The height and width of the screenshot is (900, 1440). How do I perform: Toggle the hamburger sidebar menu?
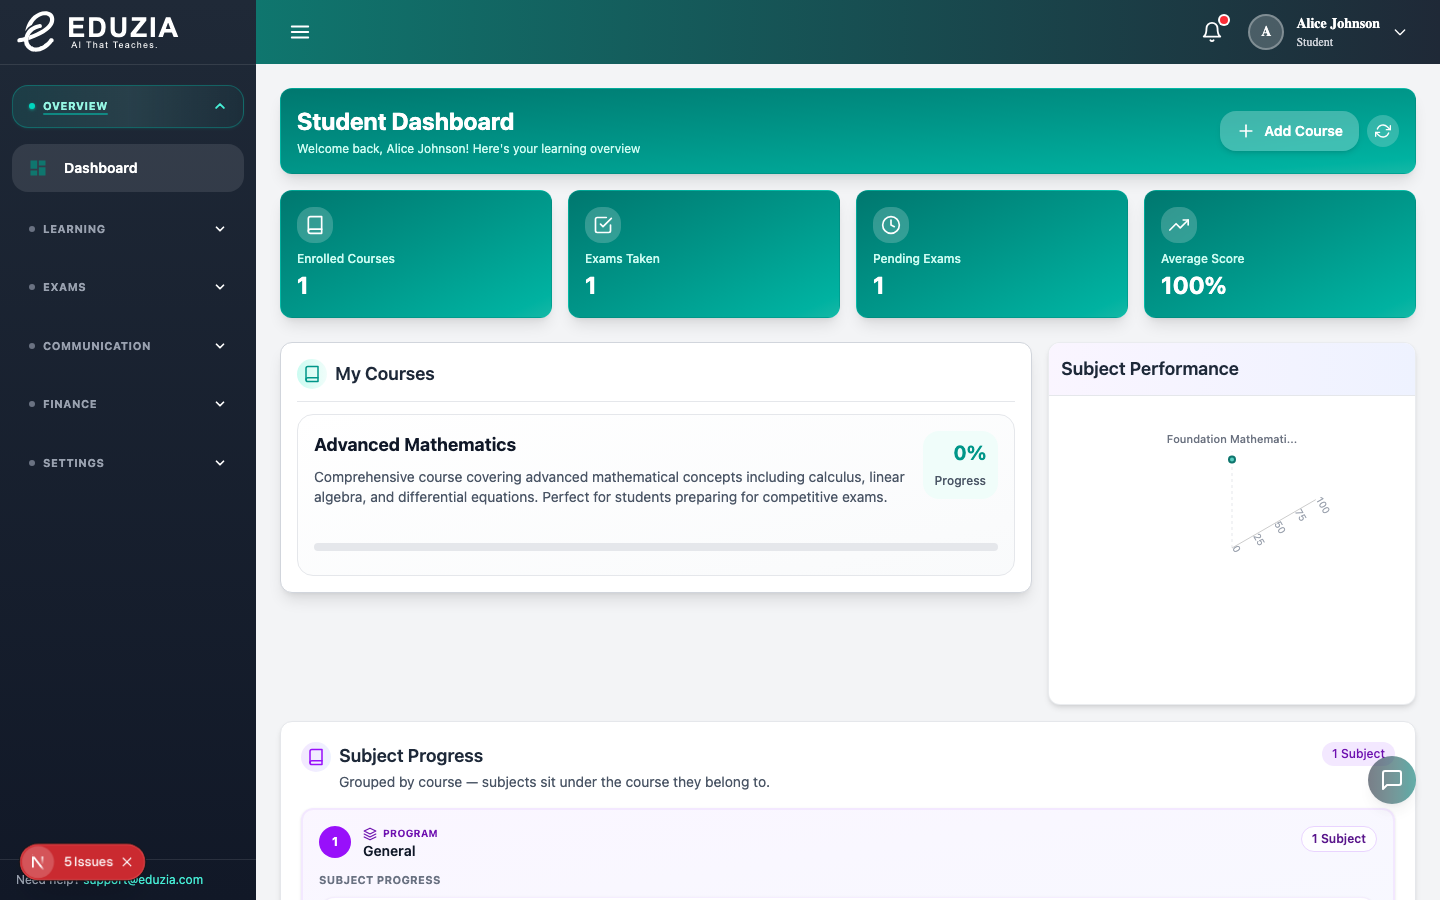click(300, 32)
